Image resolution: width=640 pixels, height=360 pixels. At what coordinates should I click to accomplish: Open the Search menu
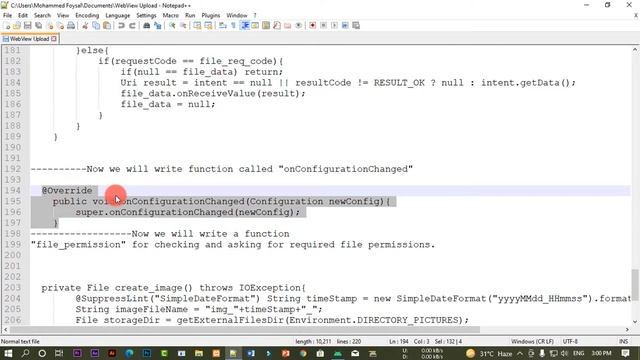[42, 16]
